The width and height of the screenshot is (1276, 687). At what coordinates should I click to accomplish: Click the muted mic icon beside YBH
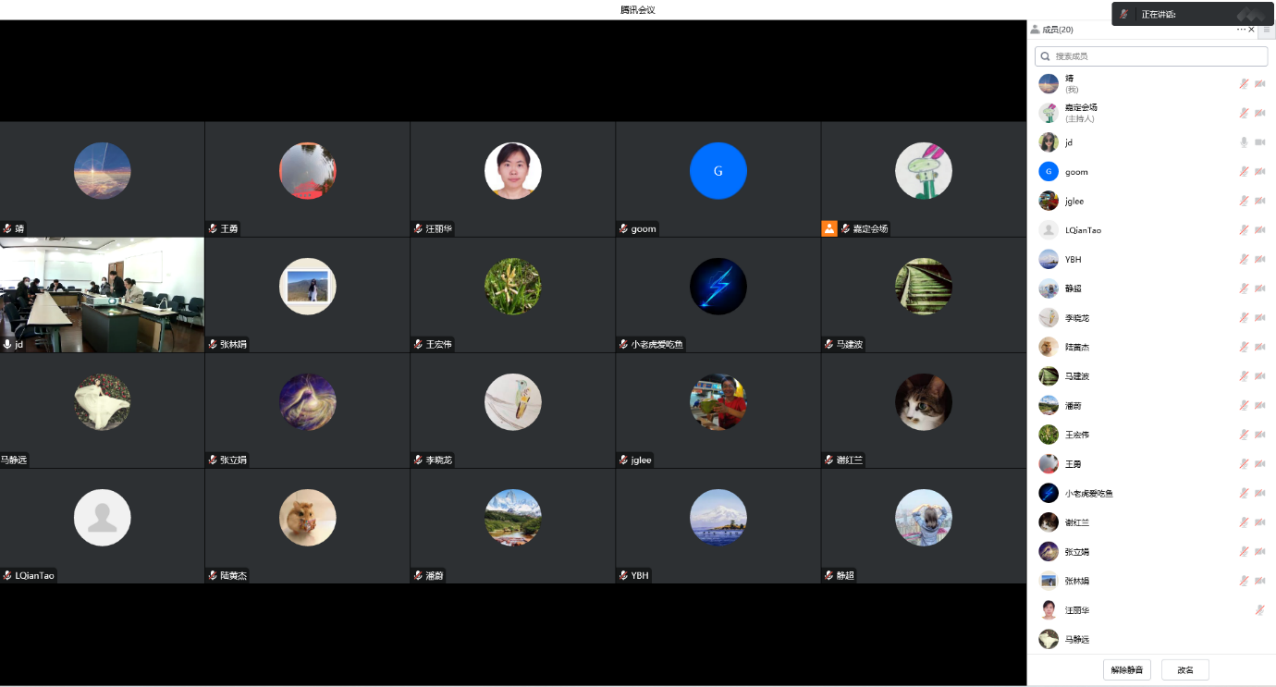pos(1244,259)
